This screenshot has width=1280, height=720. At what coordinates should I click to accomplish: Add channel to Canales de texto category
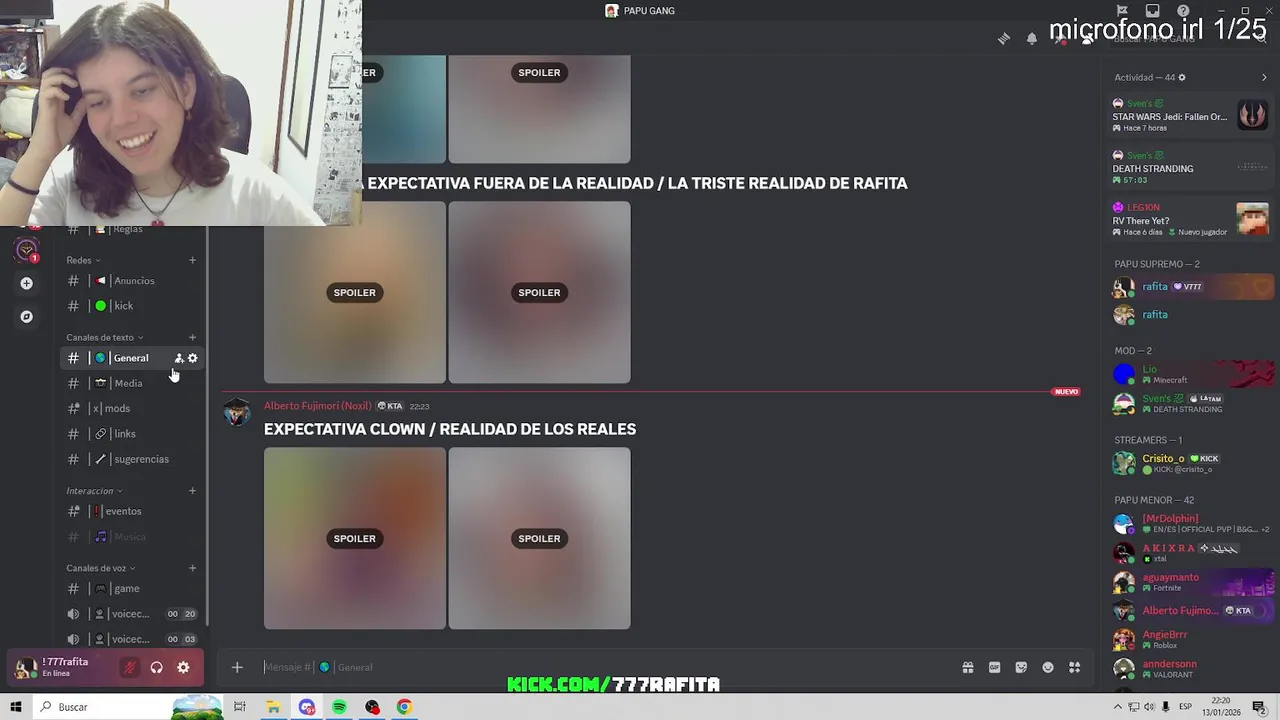[193, 337]
